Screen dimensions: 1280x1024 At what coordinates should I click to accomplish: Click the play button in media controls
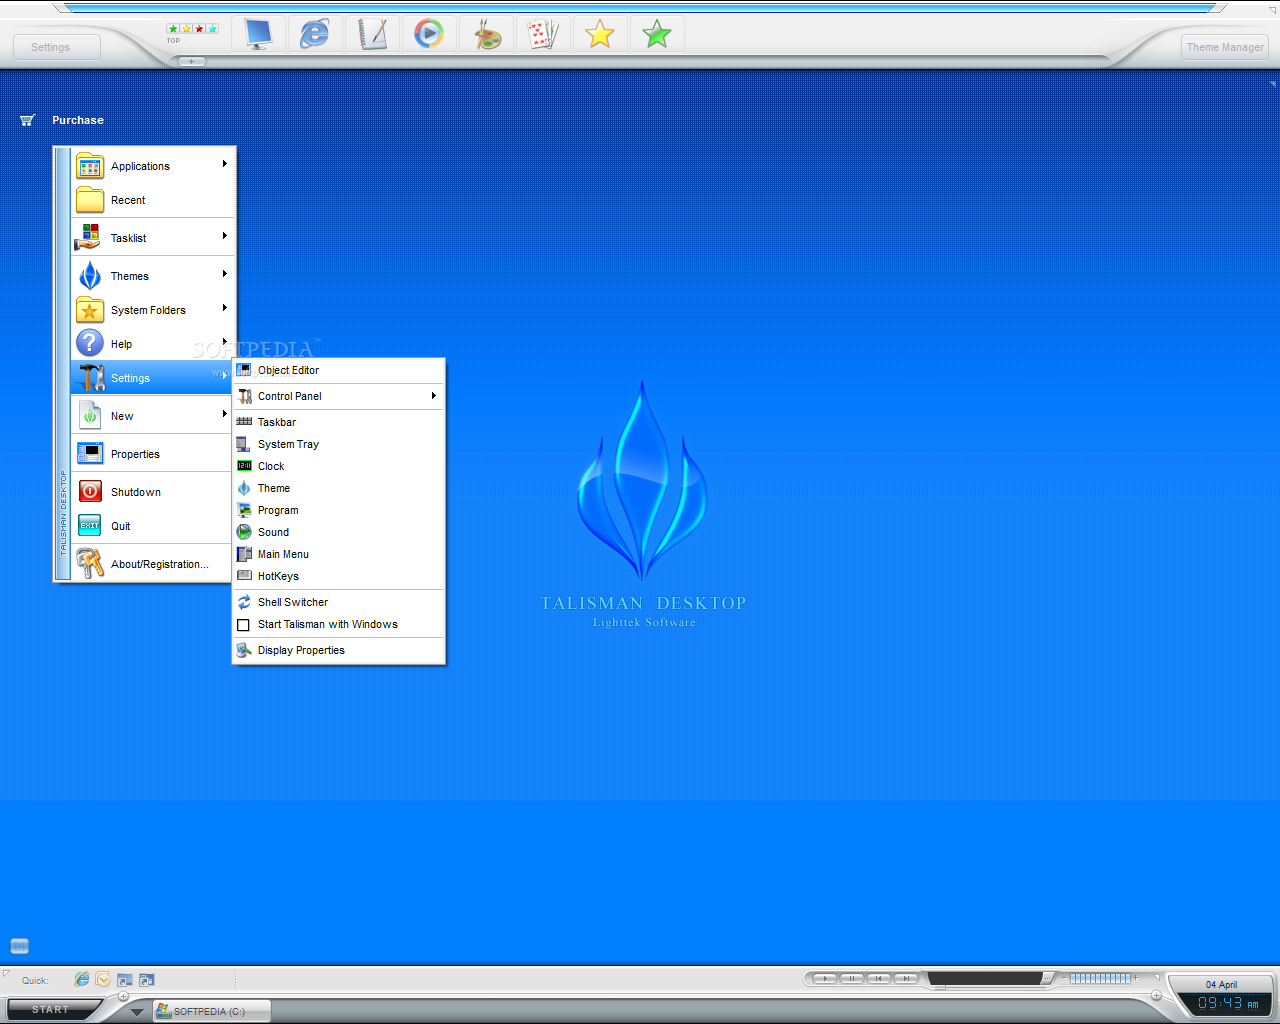point(825,978)
